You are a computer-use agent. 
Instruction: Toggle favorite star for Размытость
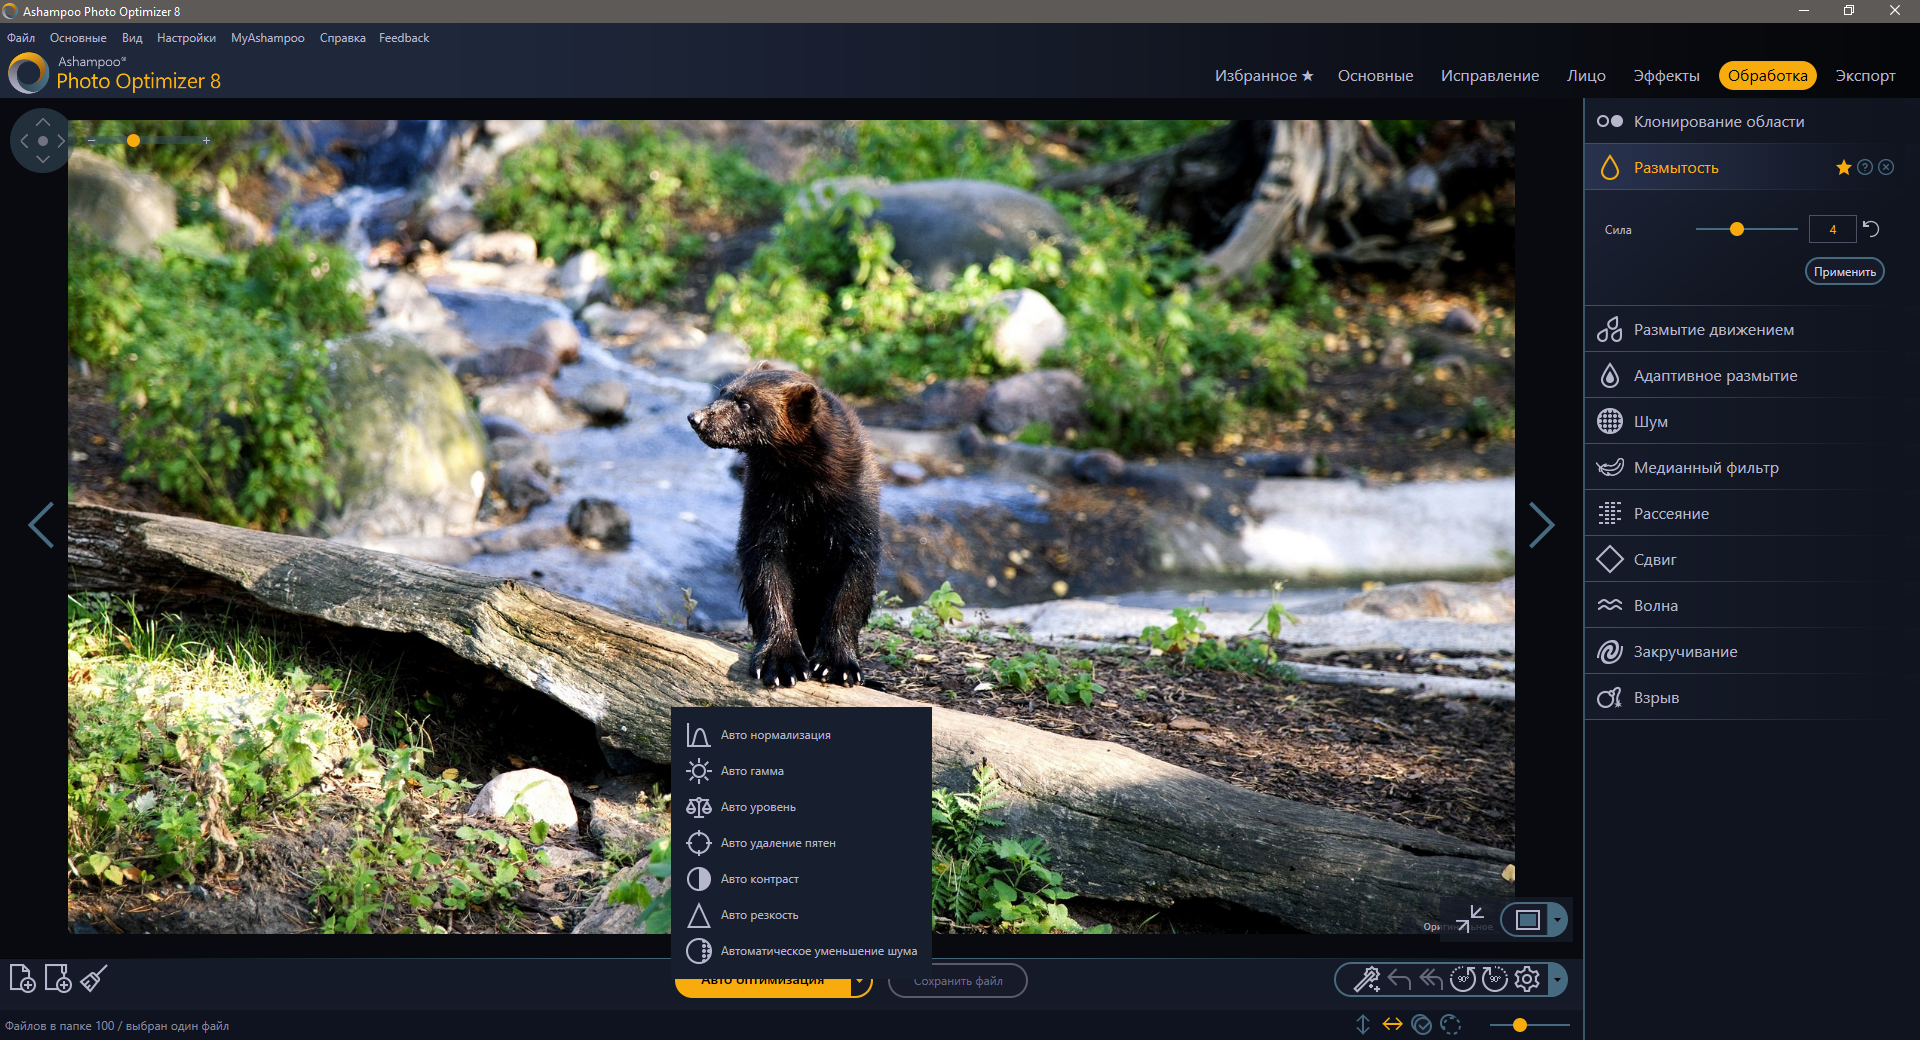point(1844,168)
